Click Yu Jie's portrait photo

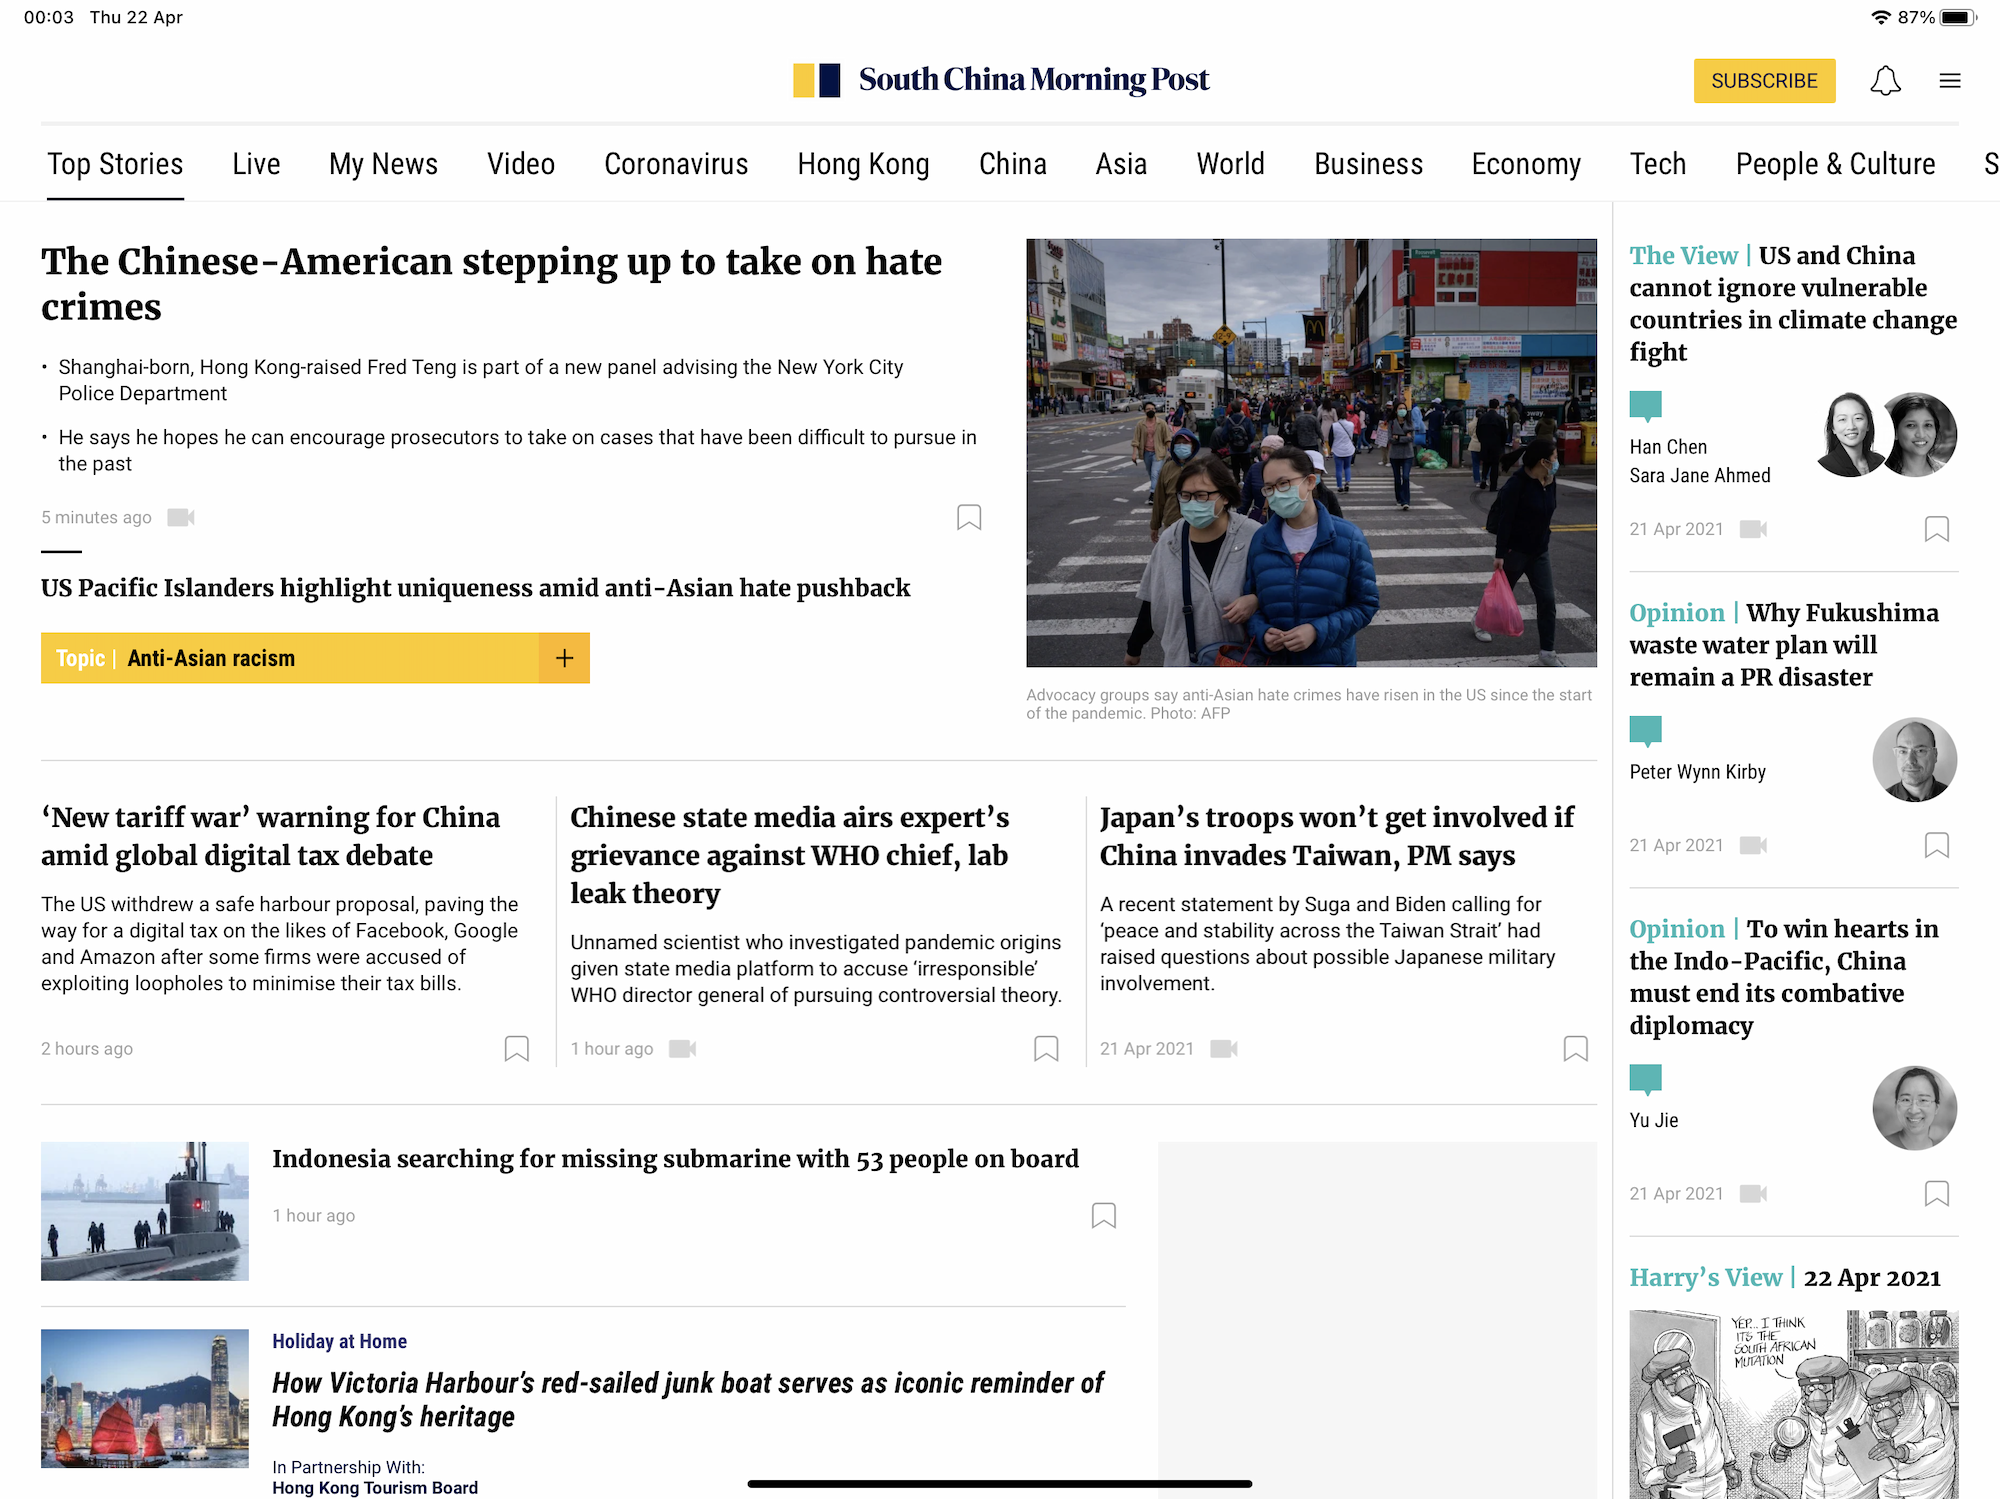[x=1914, y=1108]
